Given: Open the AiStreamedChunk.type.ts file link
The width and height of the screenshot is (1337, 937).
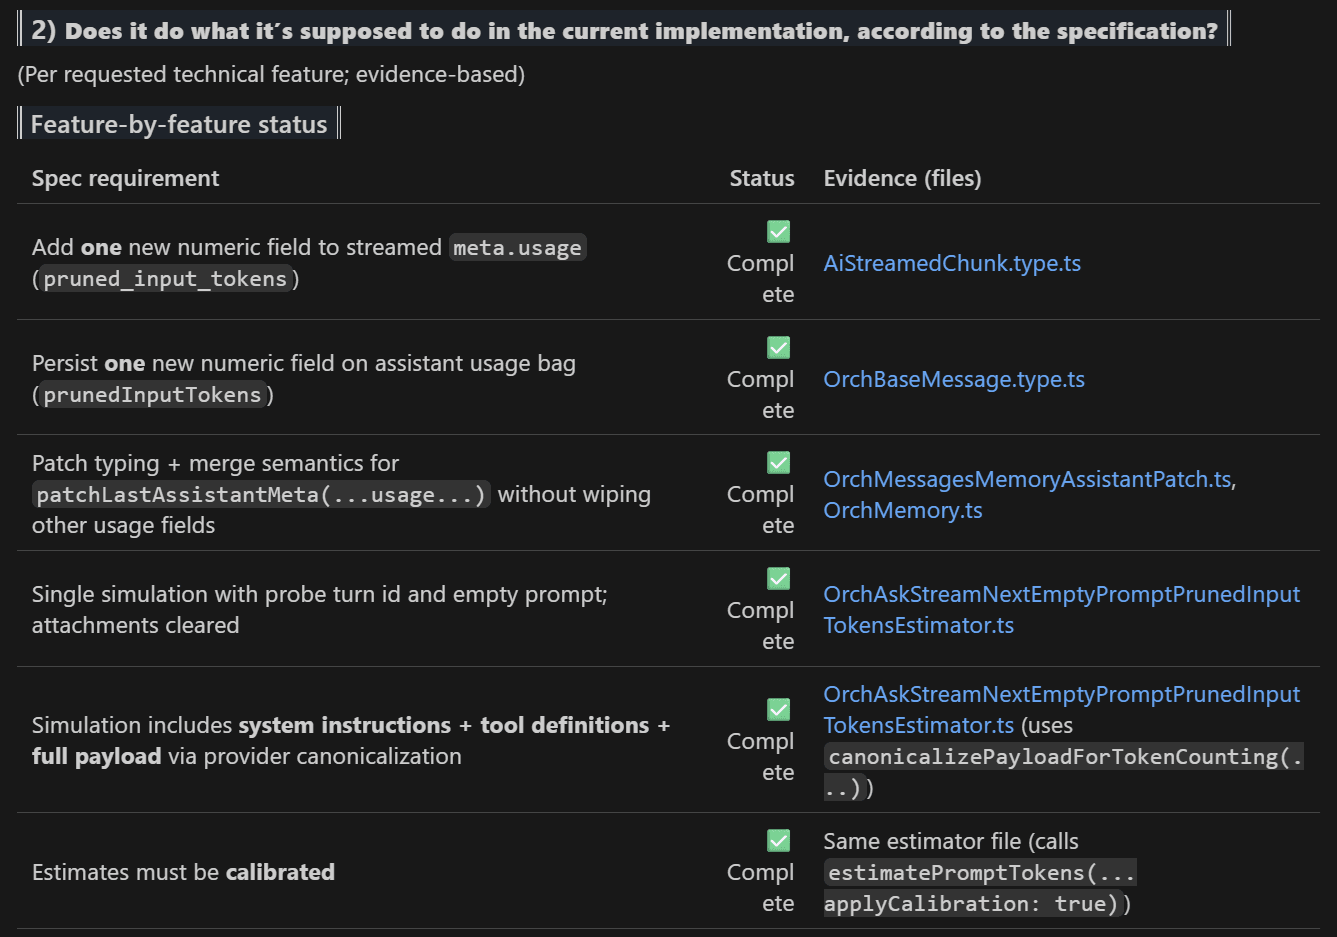Looking at the screenshot, I should (951, 263).
